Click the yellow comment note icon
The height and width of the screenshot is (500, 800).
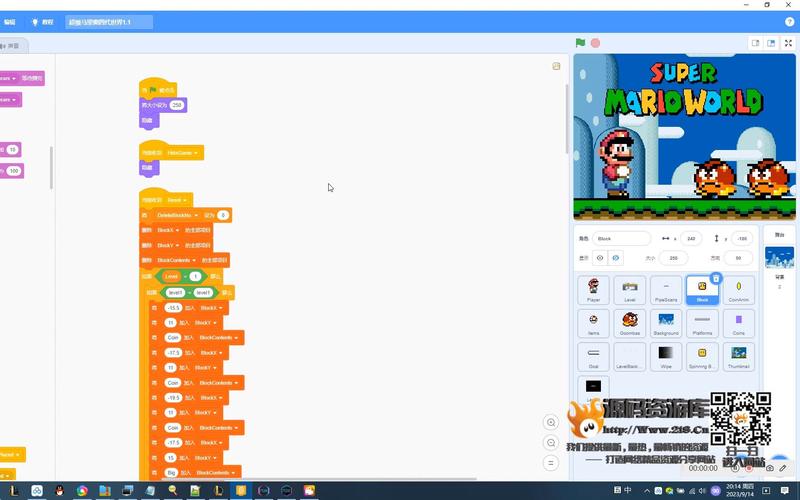click(556, 66)
